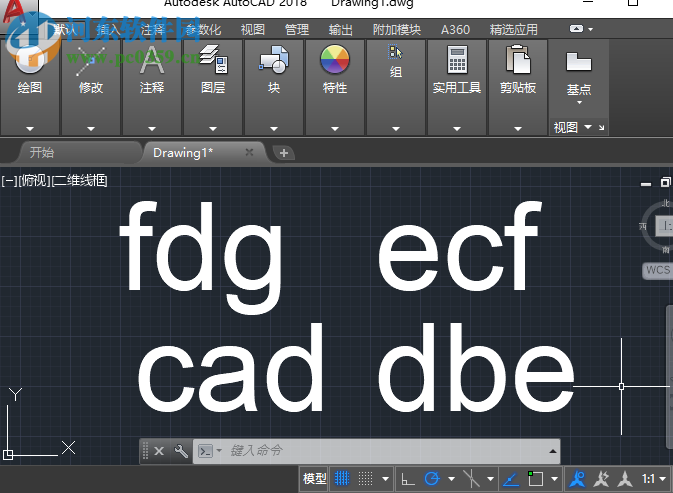This screenshot has width=673, height=493.
Task: Add a new drawing tab with plus
Action: (x=284, y=153)
